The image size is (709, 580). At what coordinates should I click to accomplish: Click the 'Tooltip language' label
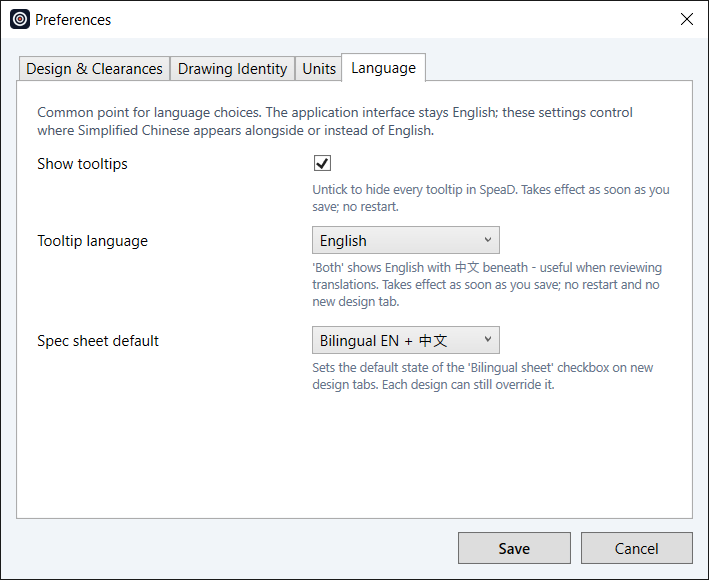click(92, 241)
